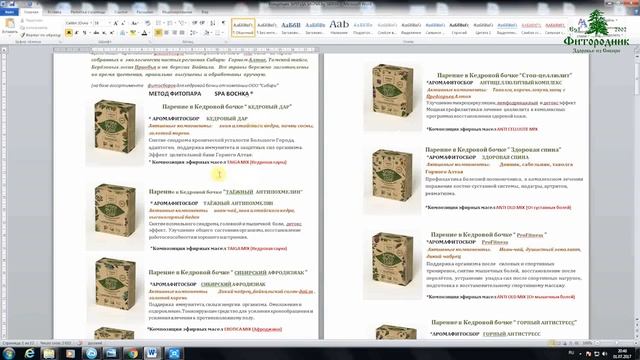Open the highlight color dropdown arrow
This screenshot has height=360, width=640.
138,33
